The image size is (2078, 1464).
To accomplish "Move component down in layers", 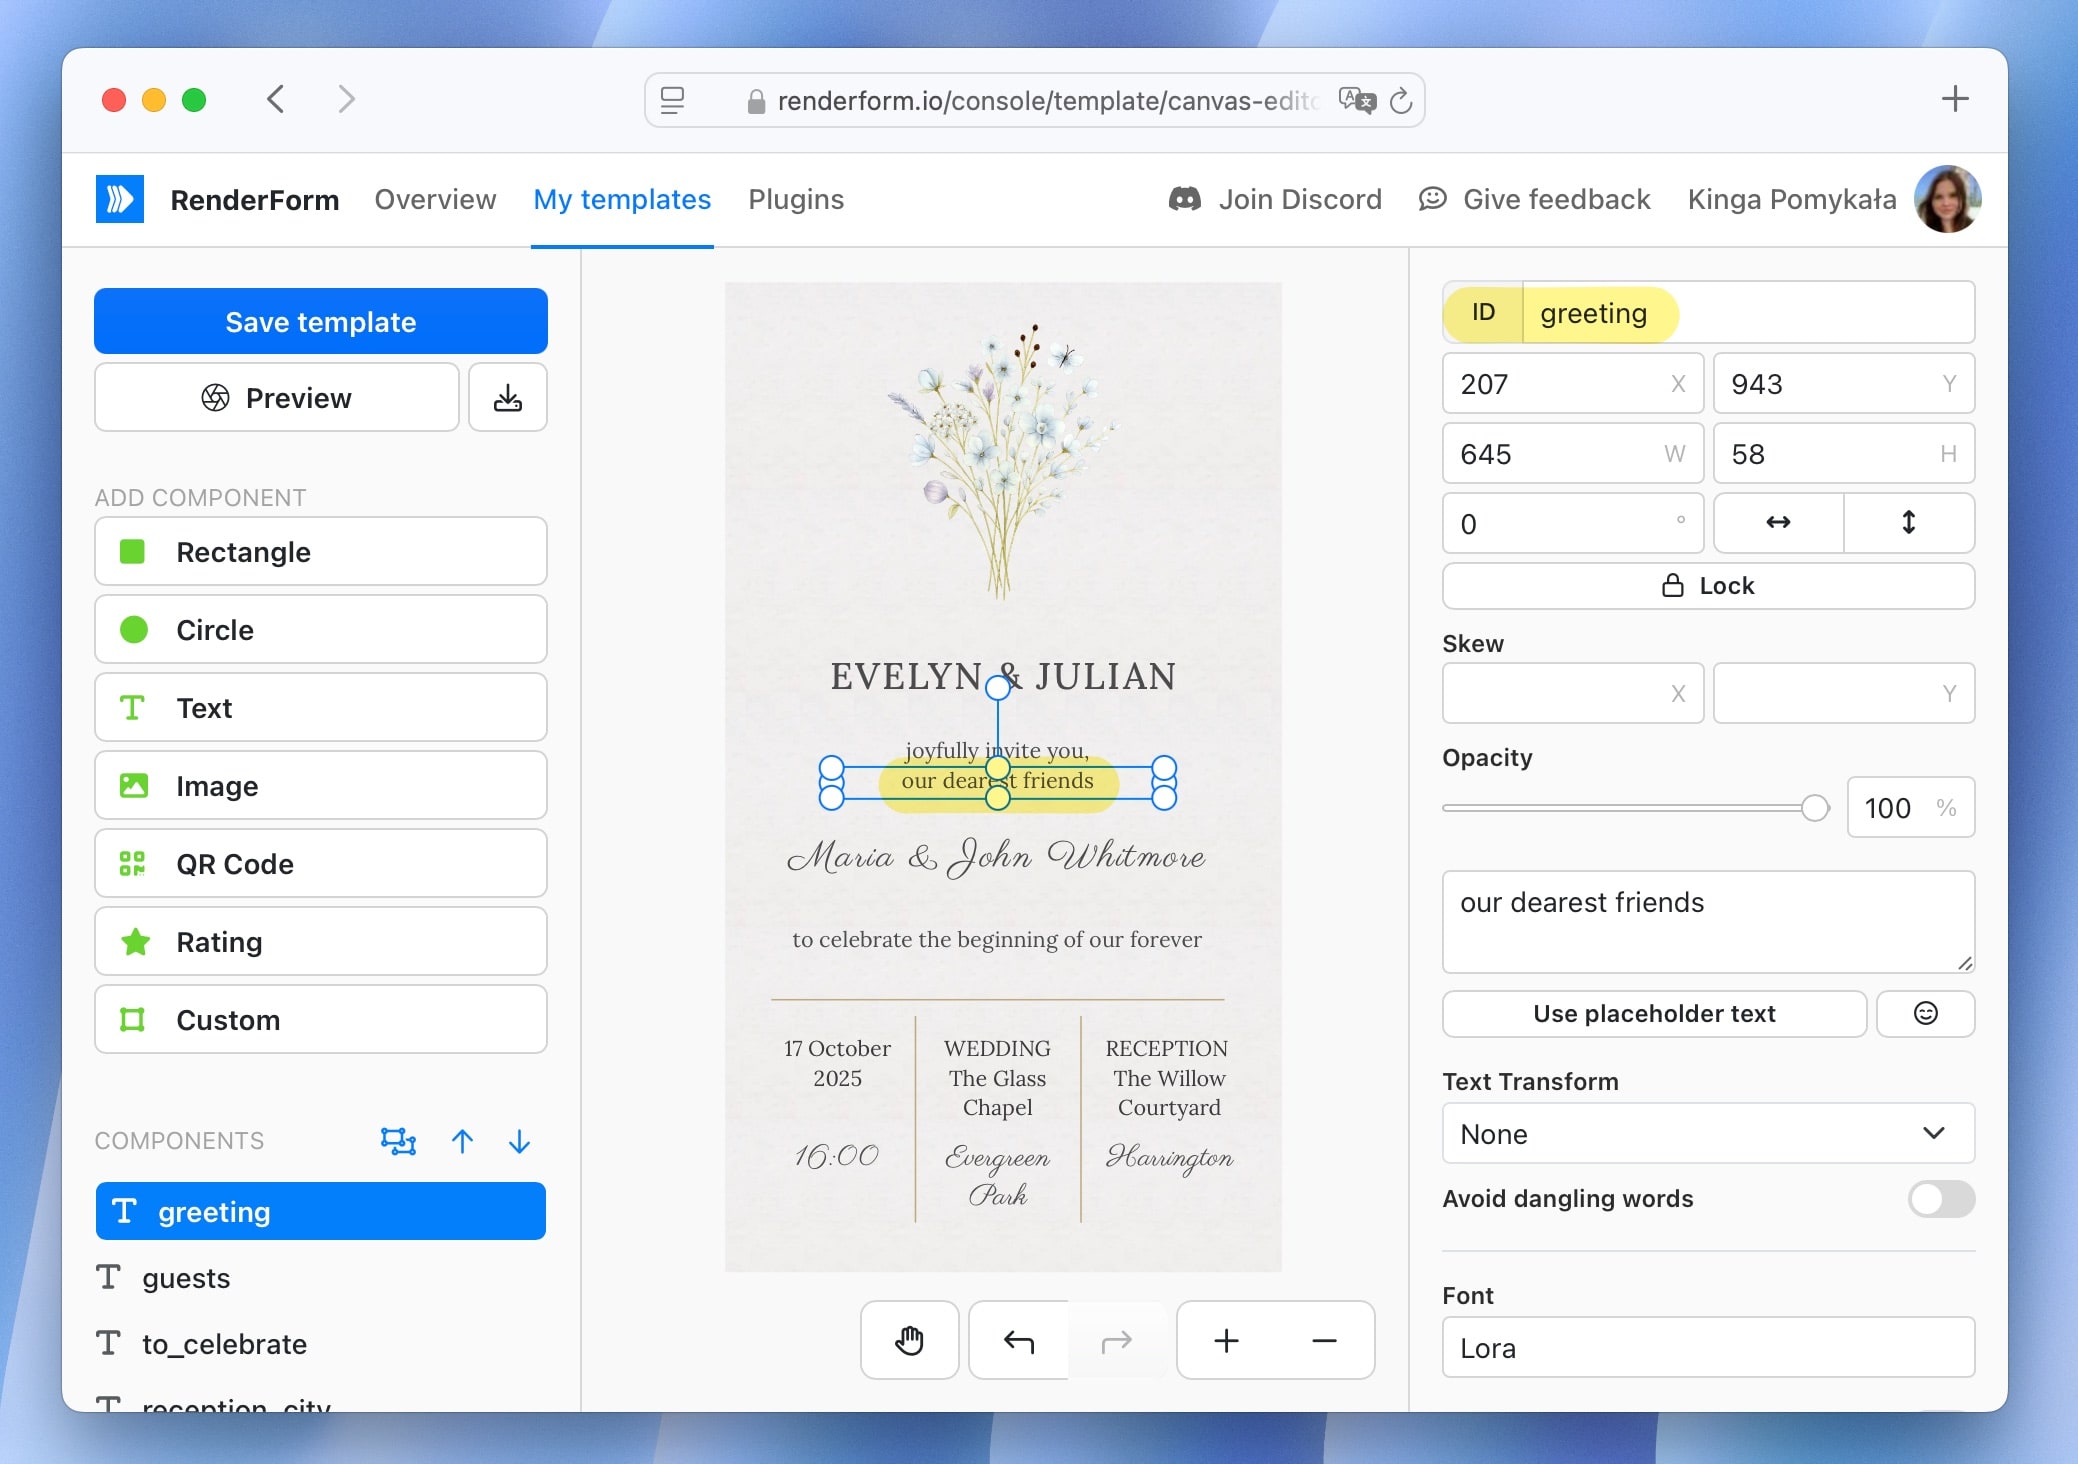I will click(x=519, y=1141).
